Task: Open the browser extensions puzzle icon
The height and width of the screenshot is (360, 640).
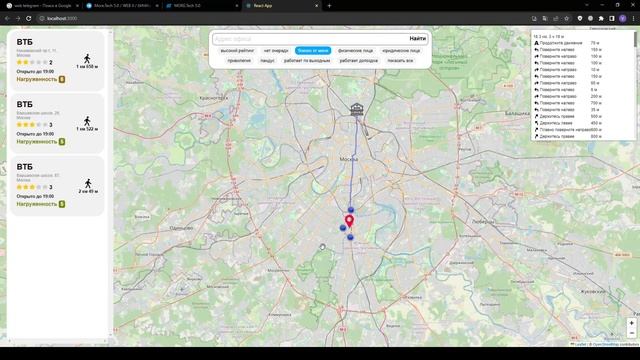Action: [601, 18]
